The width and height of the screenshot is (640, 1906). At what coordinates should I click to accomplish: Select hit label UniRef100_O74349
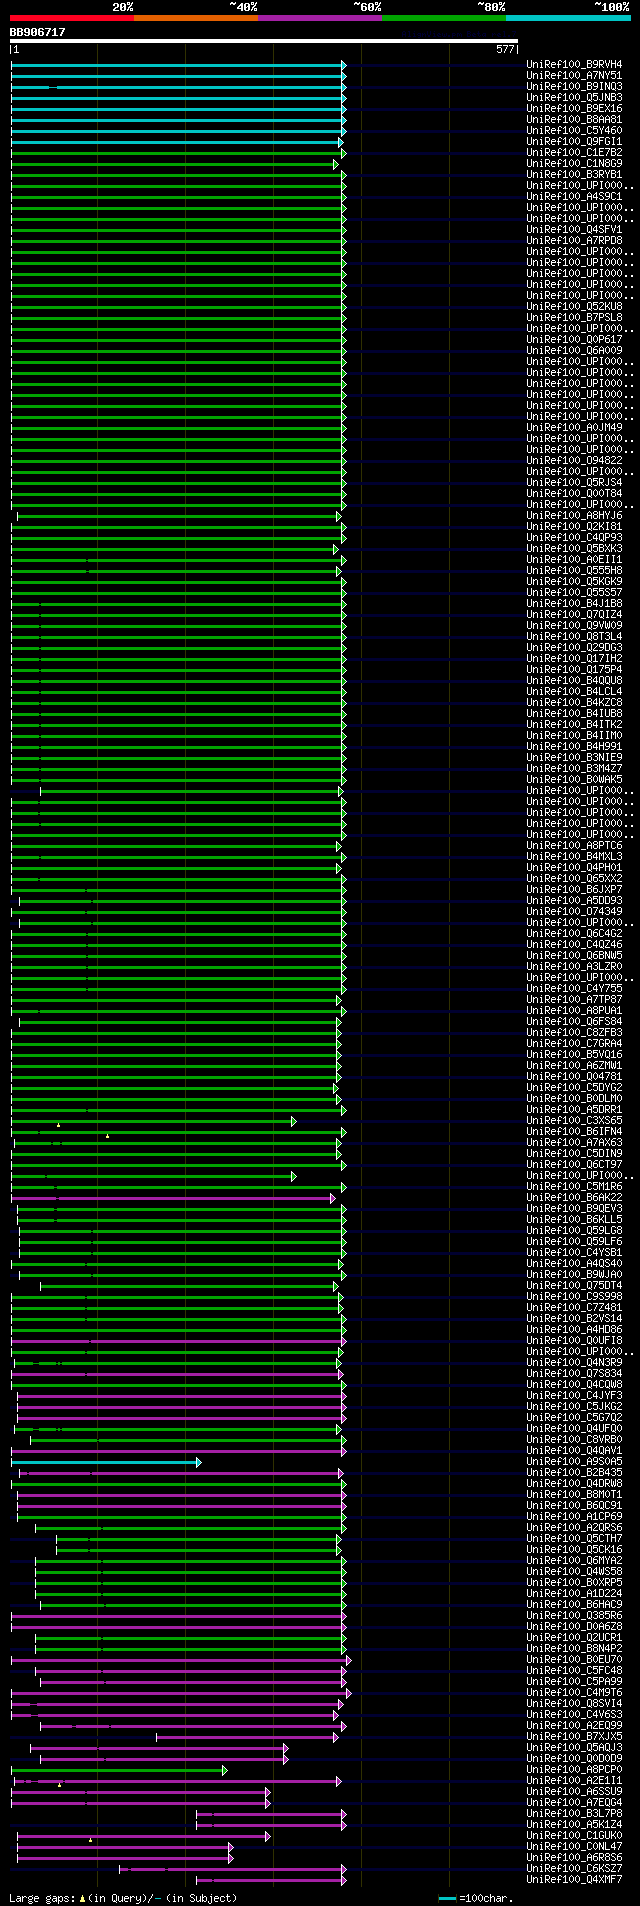pyautogui.click(x=574, y=911)
